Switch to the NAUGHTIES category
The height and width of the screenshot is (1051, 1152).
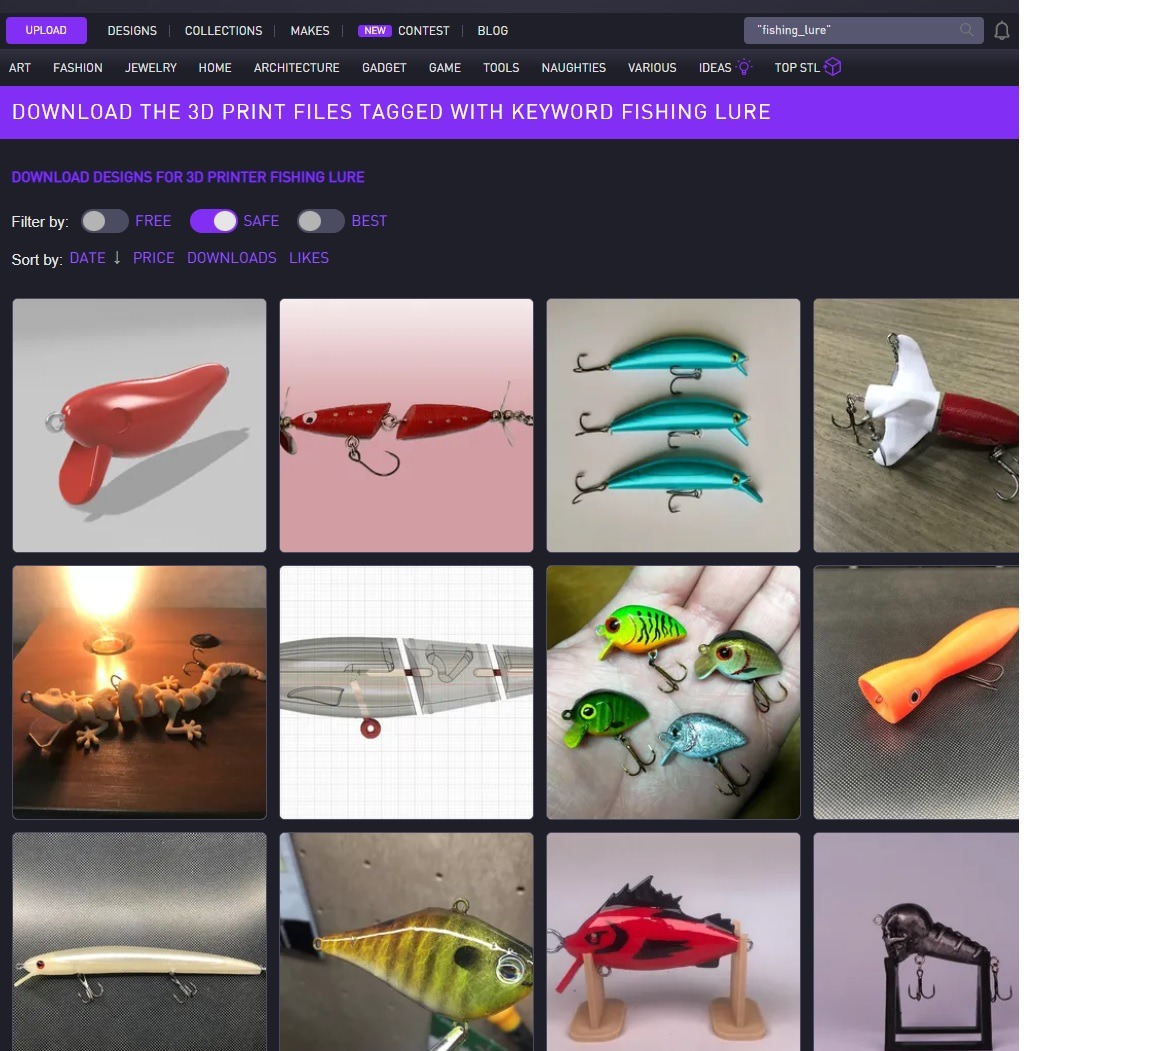coord(573,67)
